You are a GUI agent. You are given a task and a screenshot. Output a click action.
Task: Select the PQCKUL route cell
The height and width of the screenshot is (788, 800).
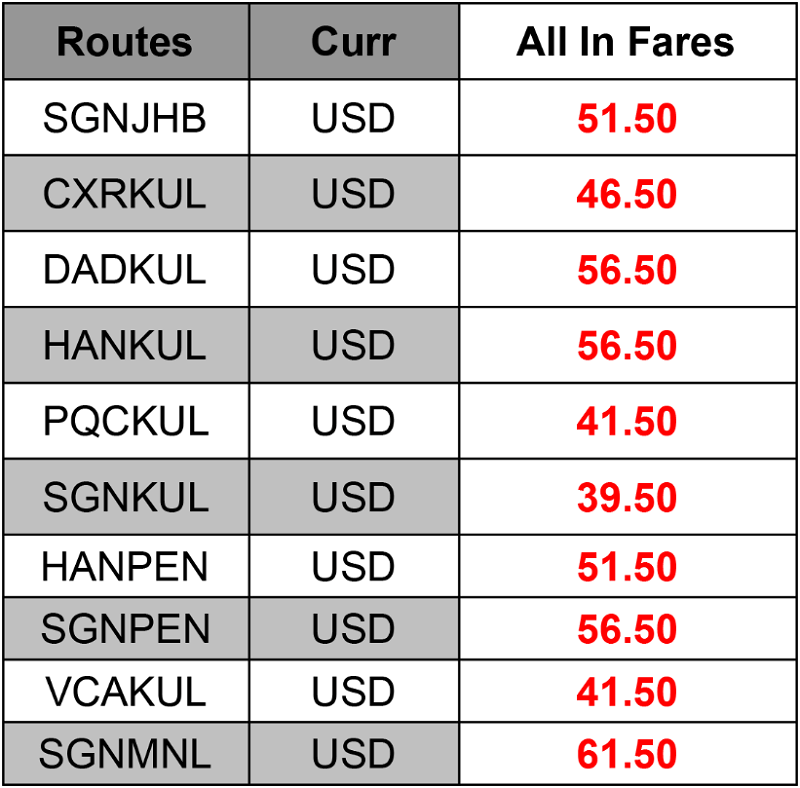pos(125,422)
